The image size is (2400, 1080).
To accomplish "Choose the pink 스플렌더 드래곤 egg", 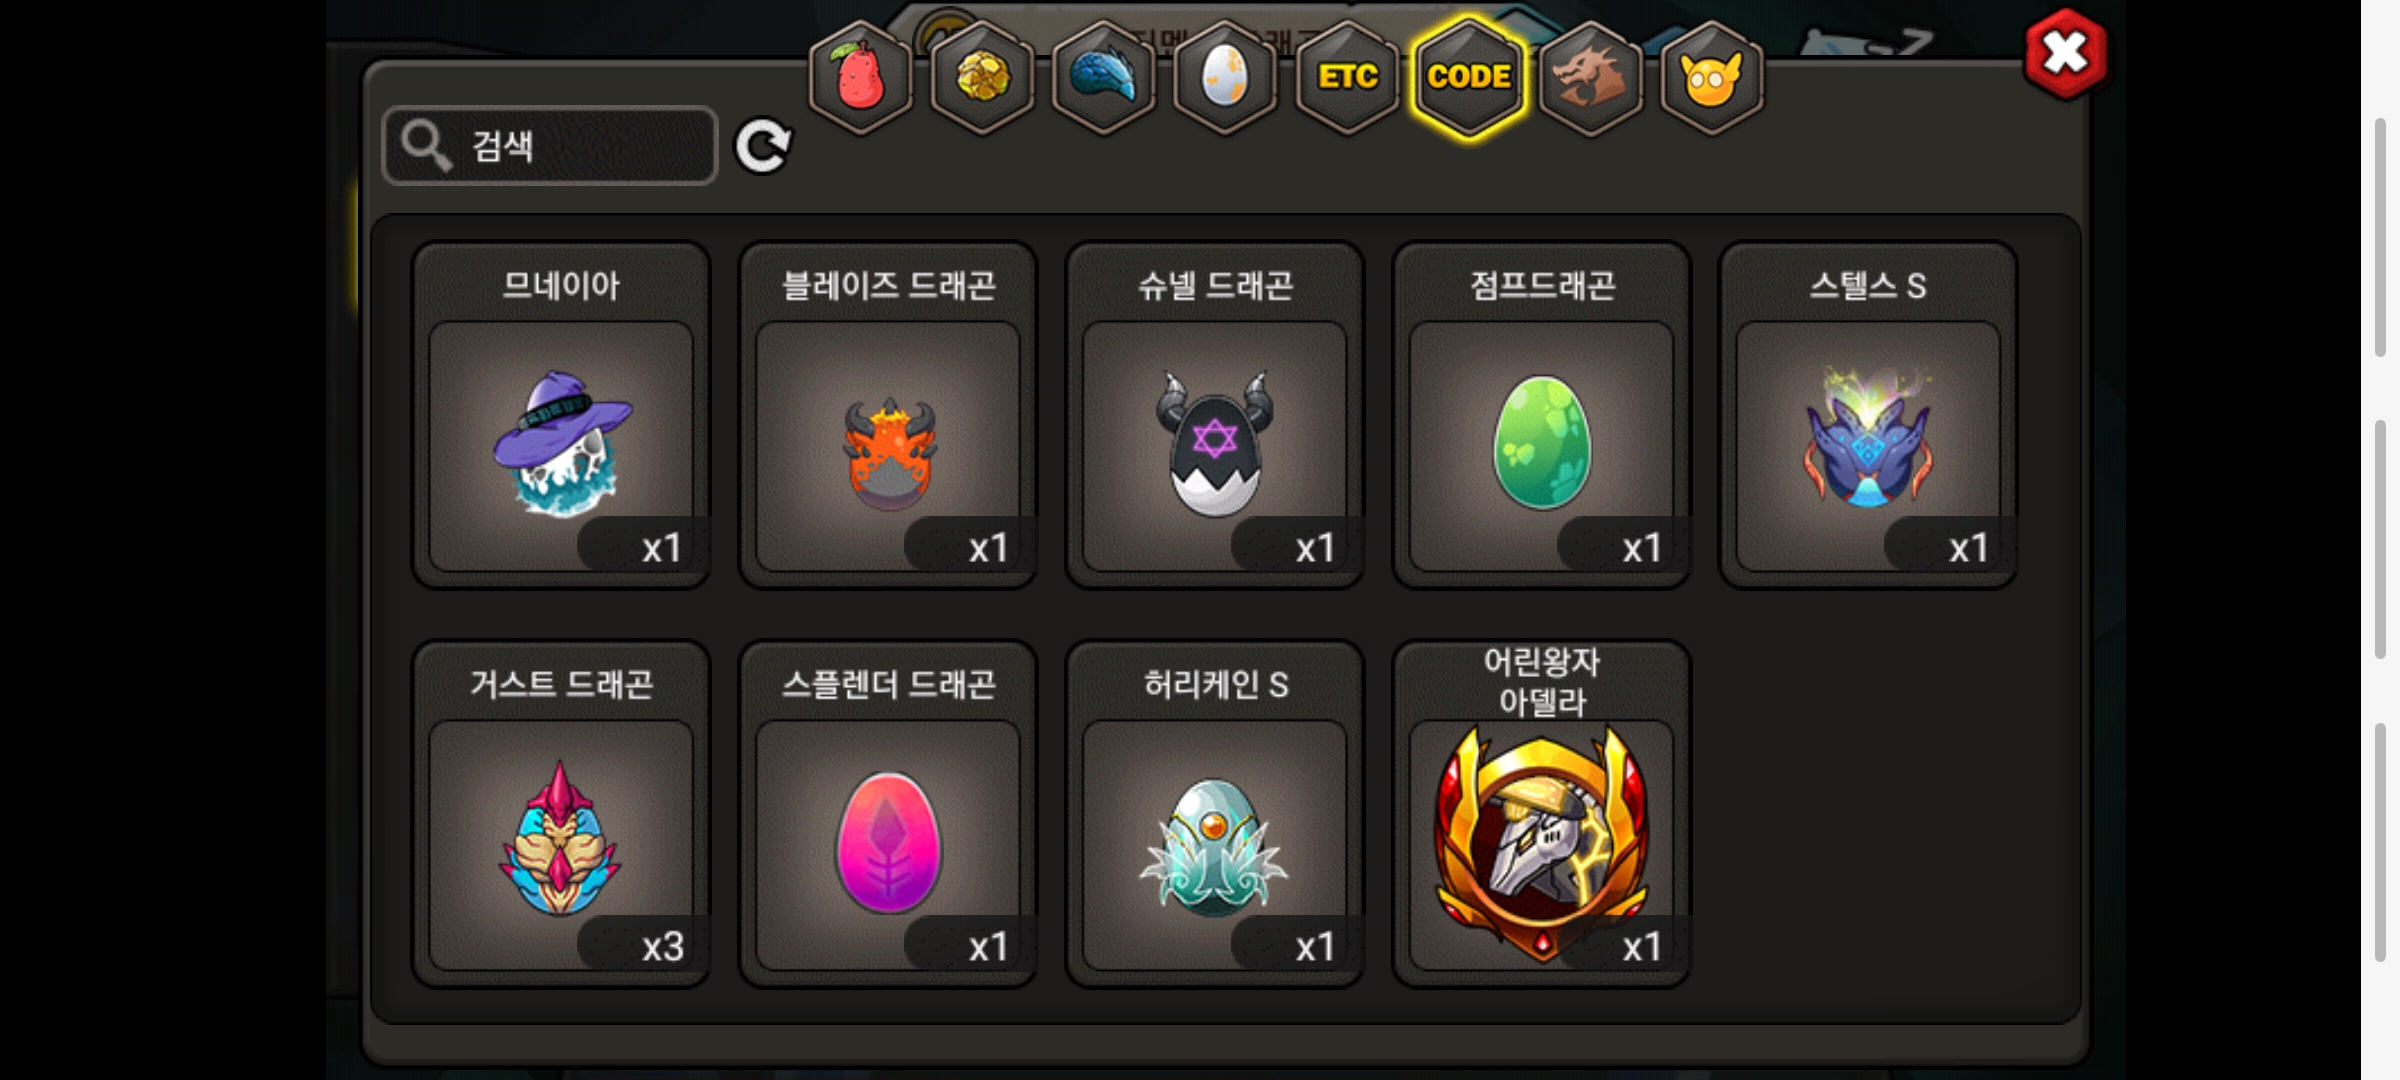I will pyautogui.click(x=888, y=814).
